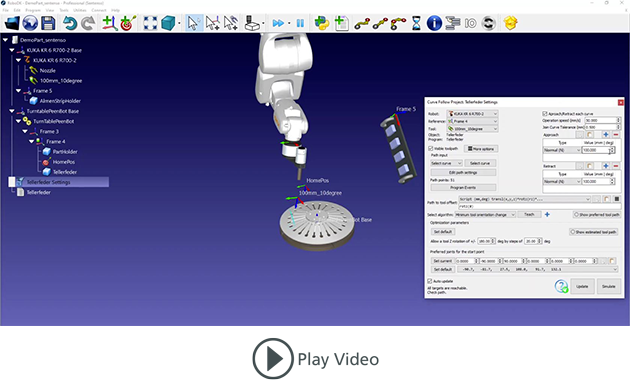Viewport: 630px width, 384px height.
Task: Open the Robot selection dropdown
Action: coord(472,114)
